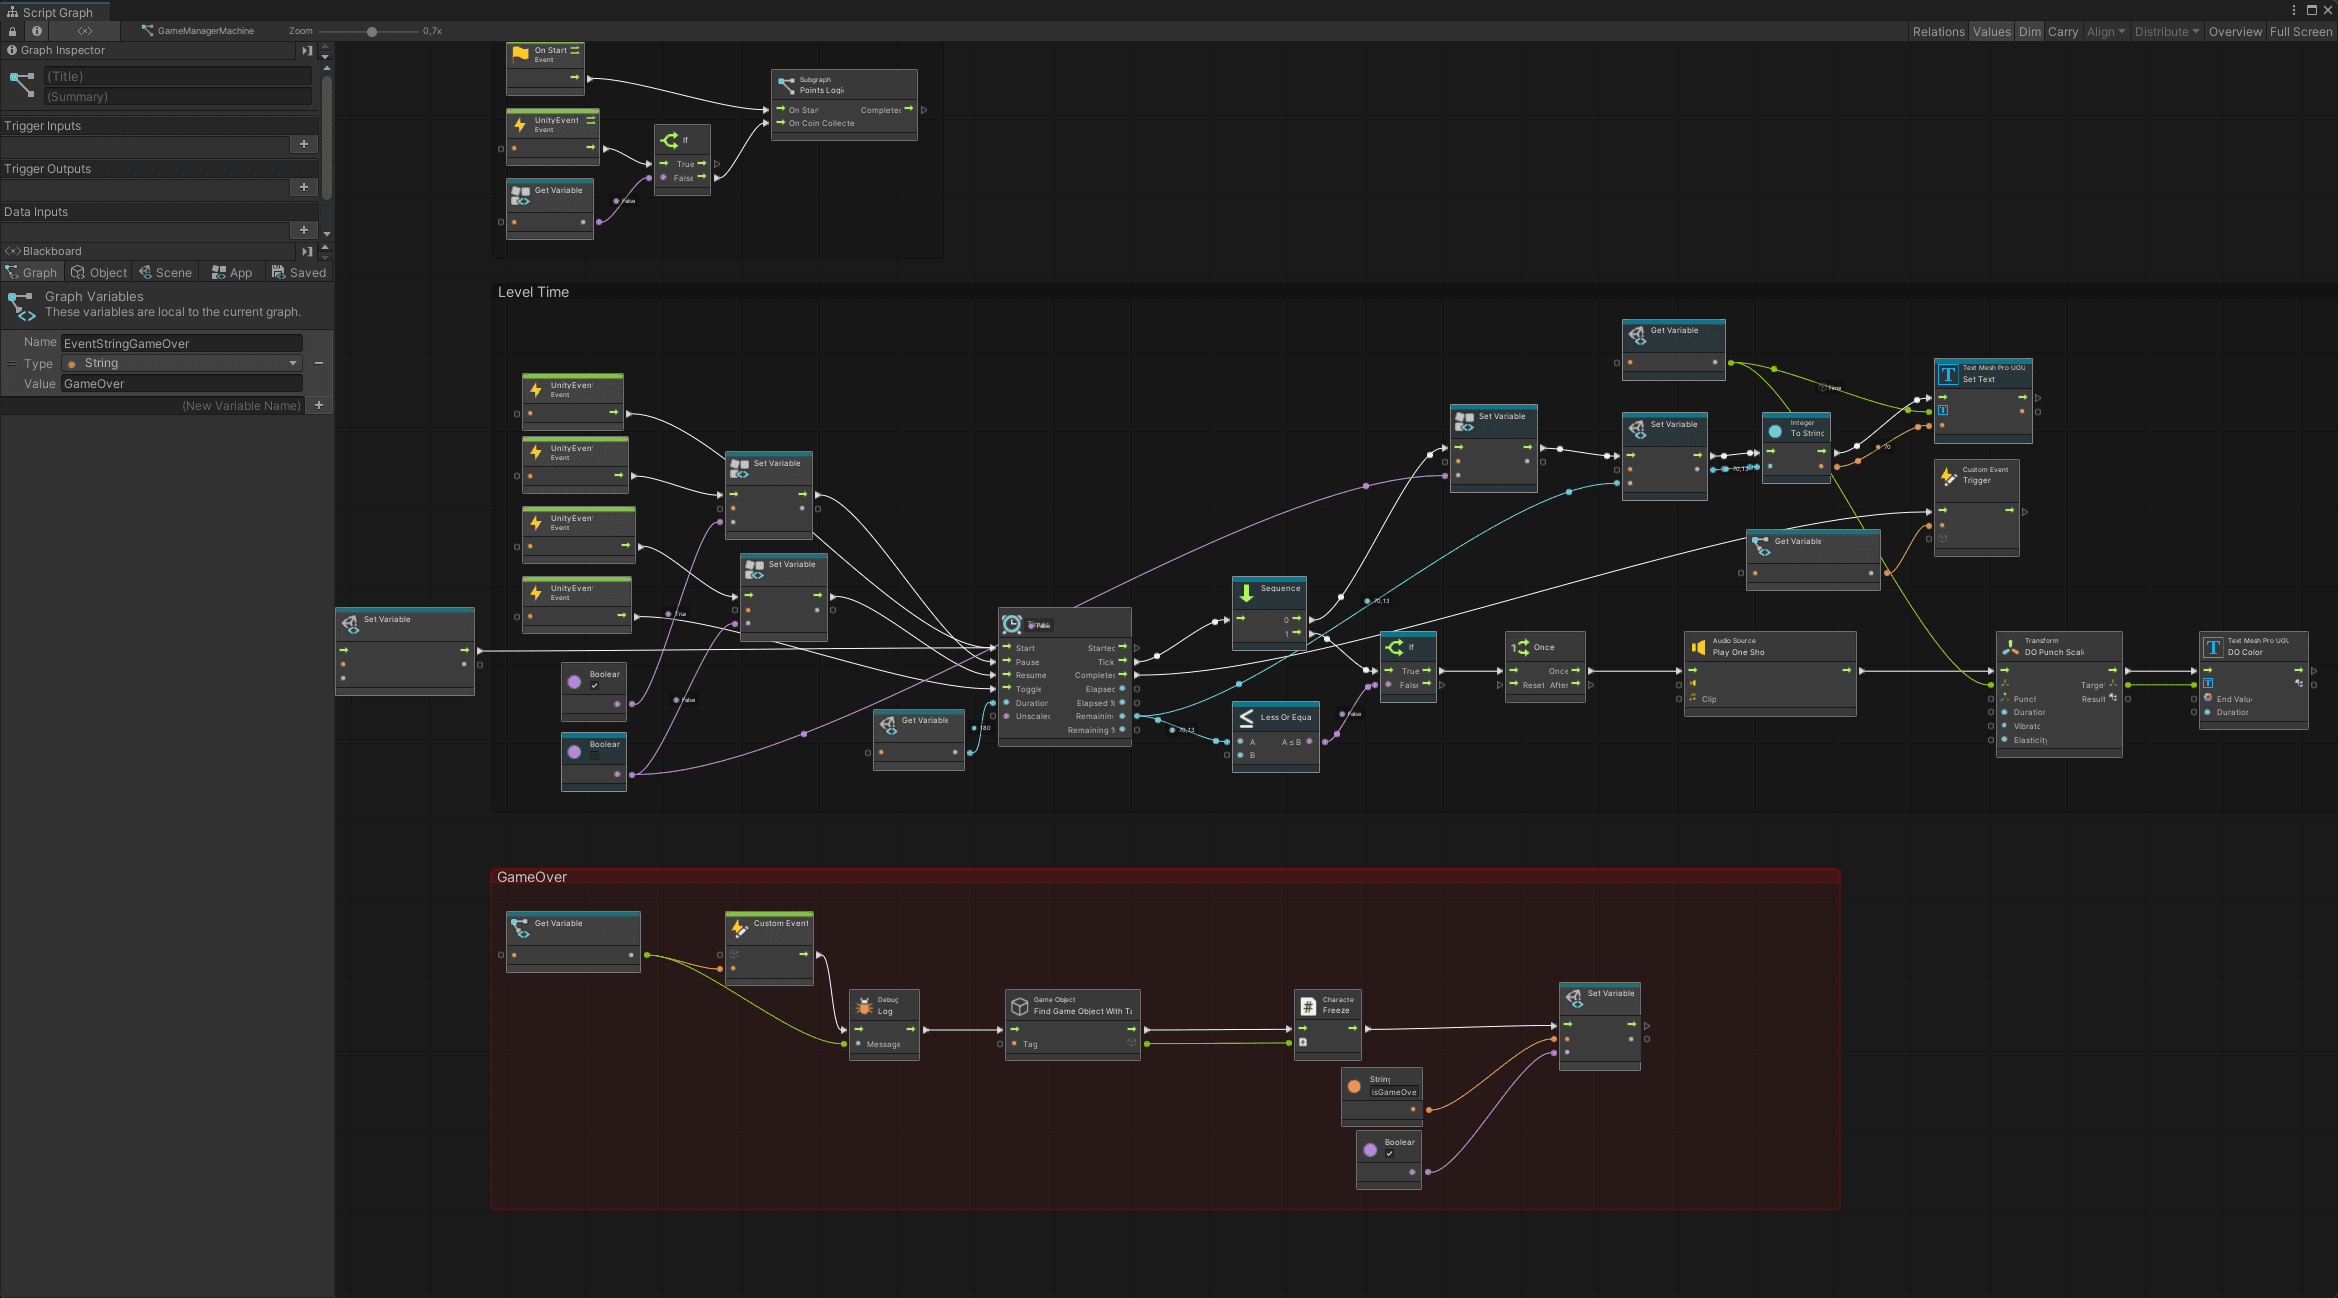Click the Debug Log bug icon
2338x1298 pixels.
864,1006
